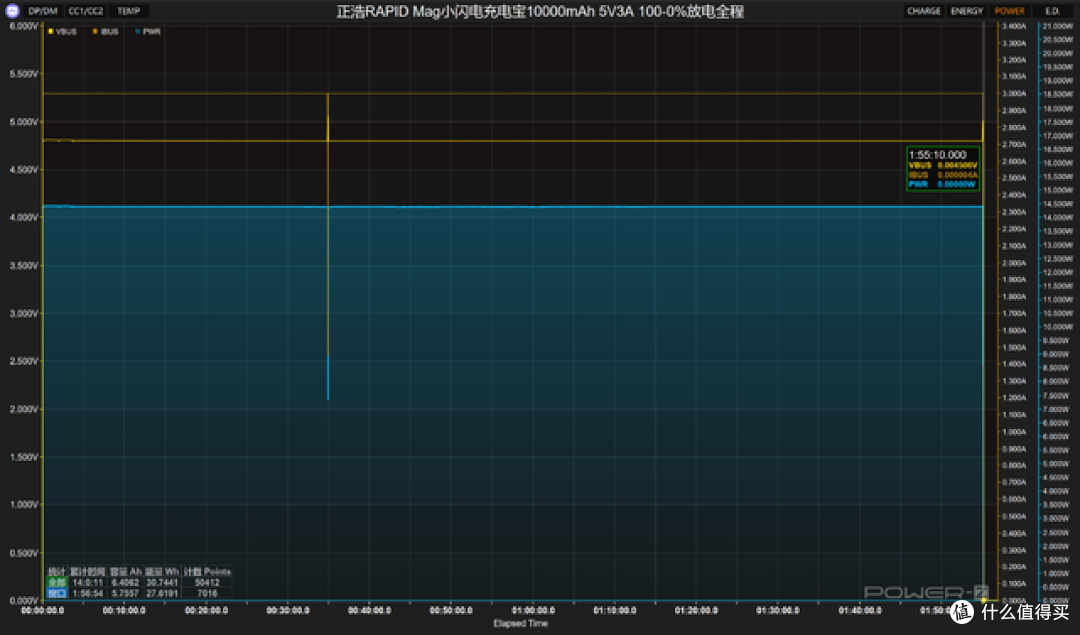This screenshot has width=1080, height=635.
Task: Click the chart title text
Action: (x=540, y=12)
